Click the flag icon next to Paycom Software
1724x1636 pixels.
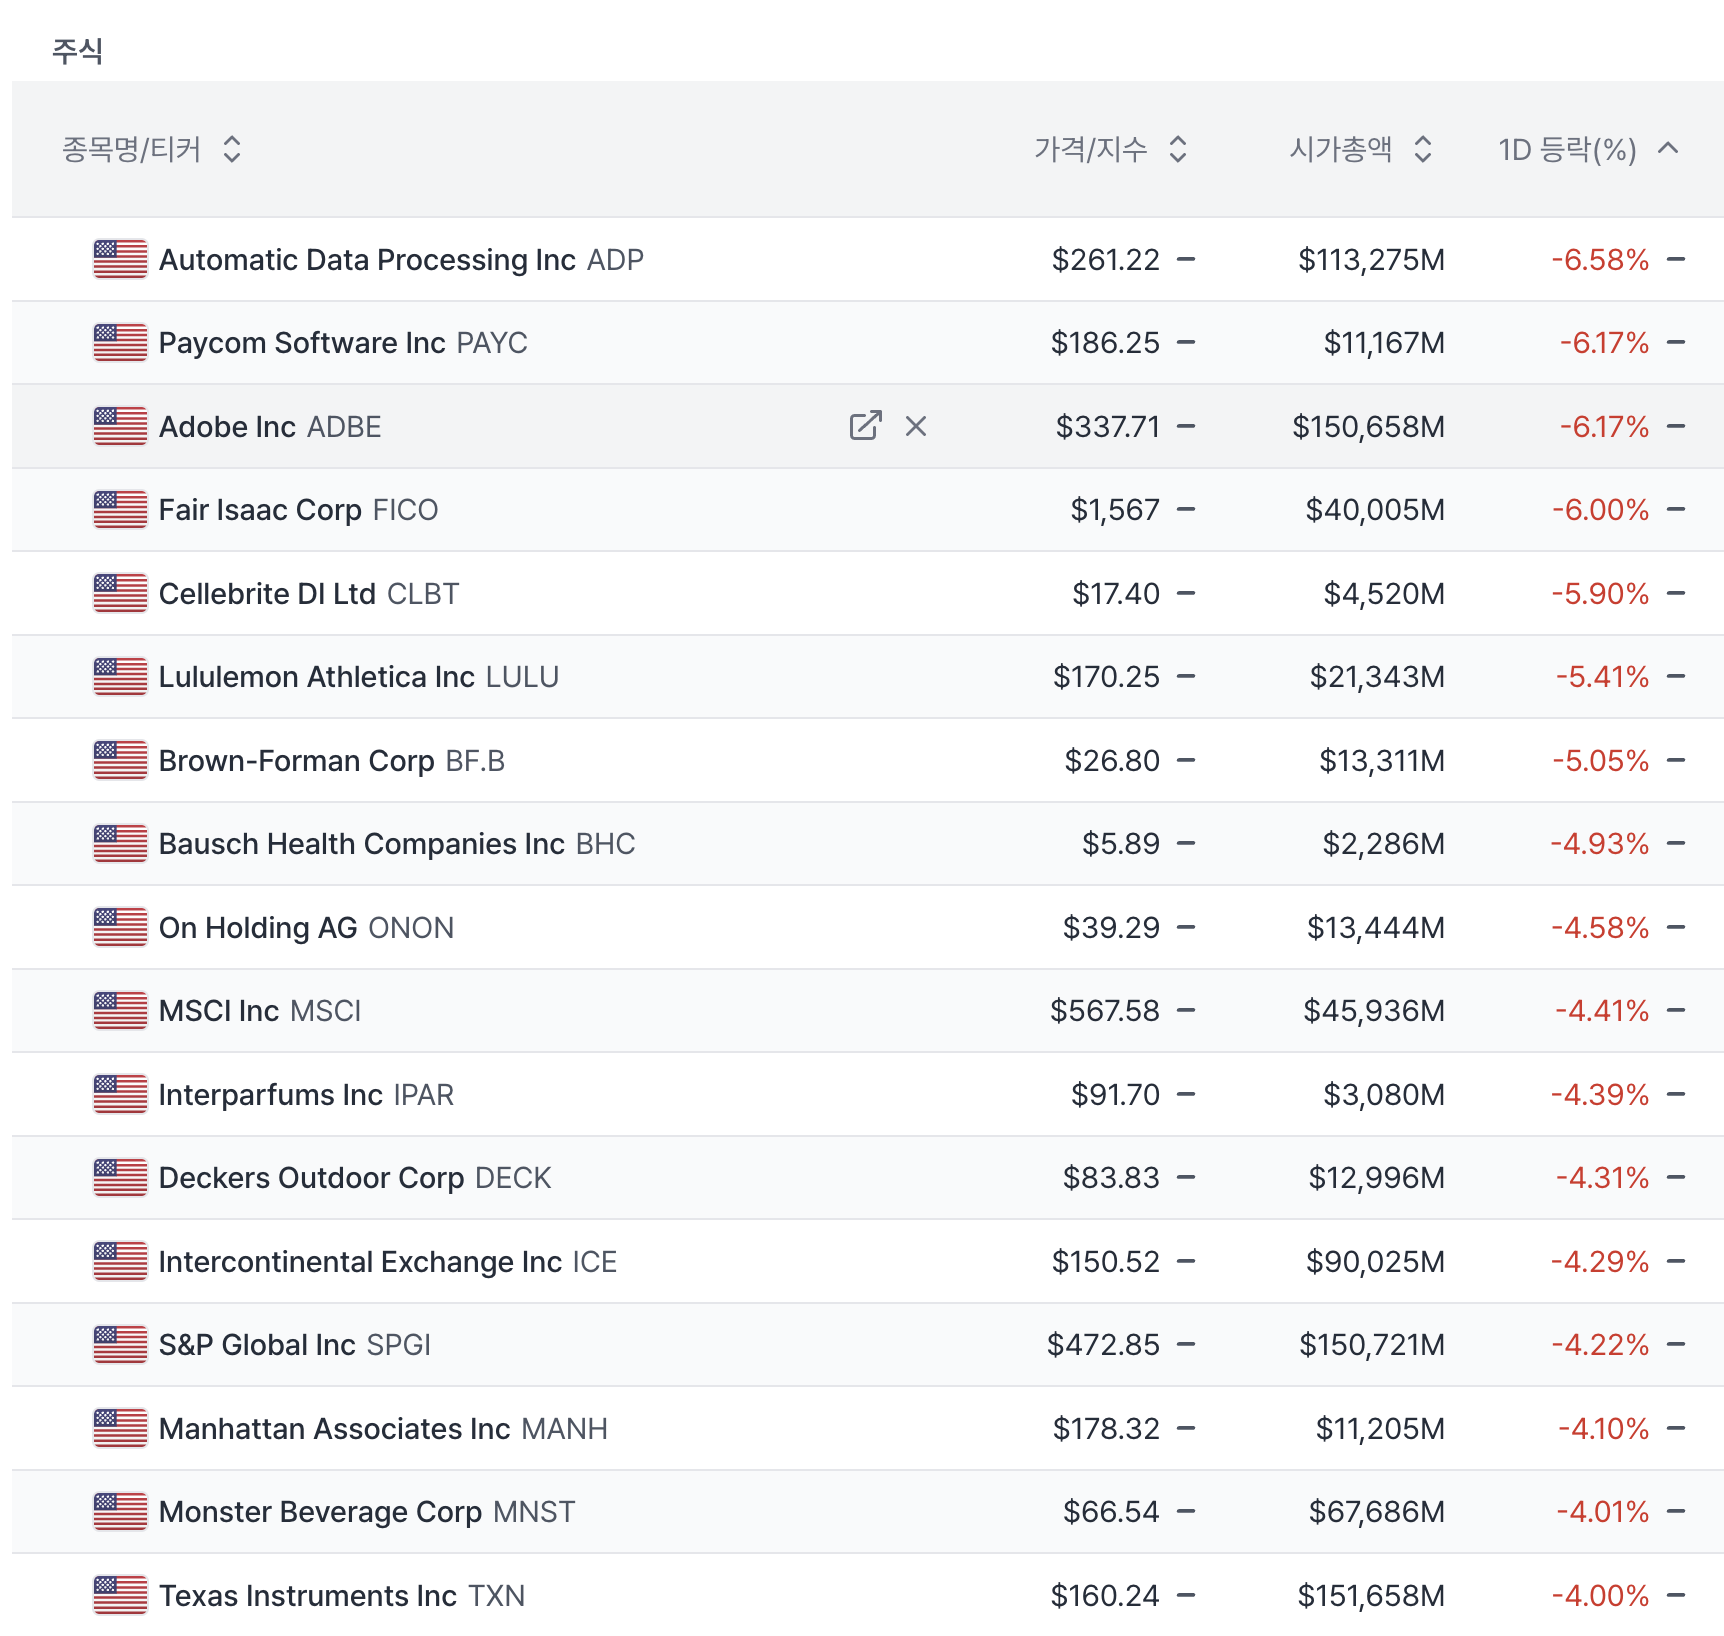pos(120,342)
